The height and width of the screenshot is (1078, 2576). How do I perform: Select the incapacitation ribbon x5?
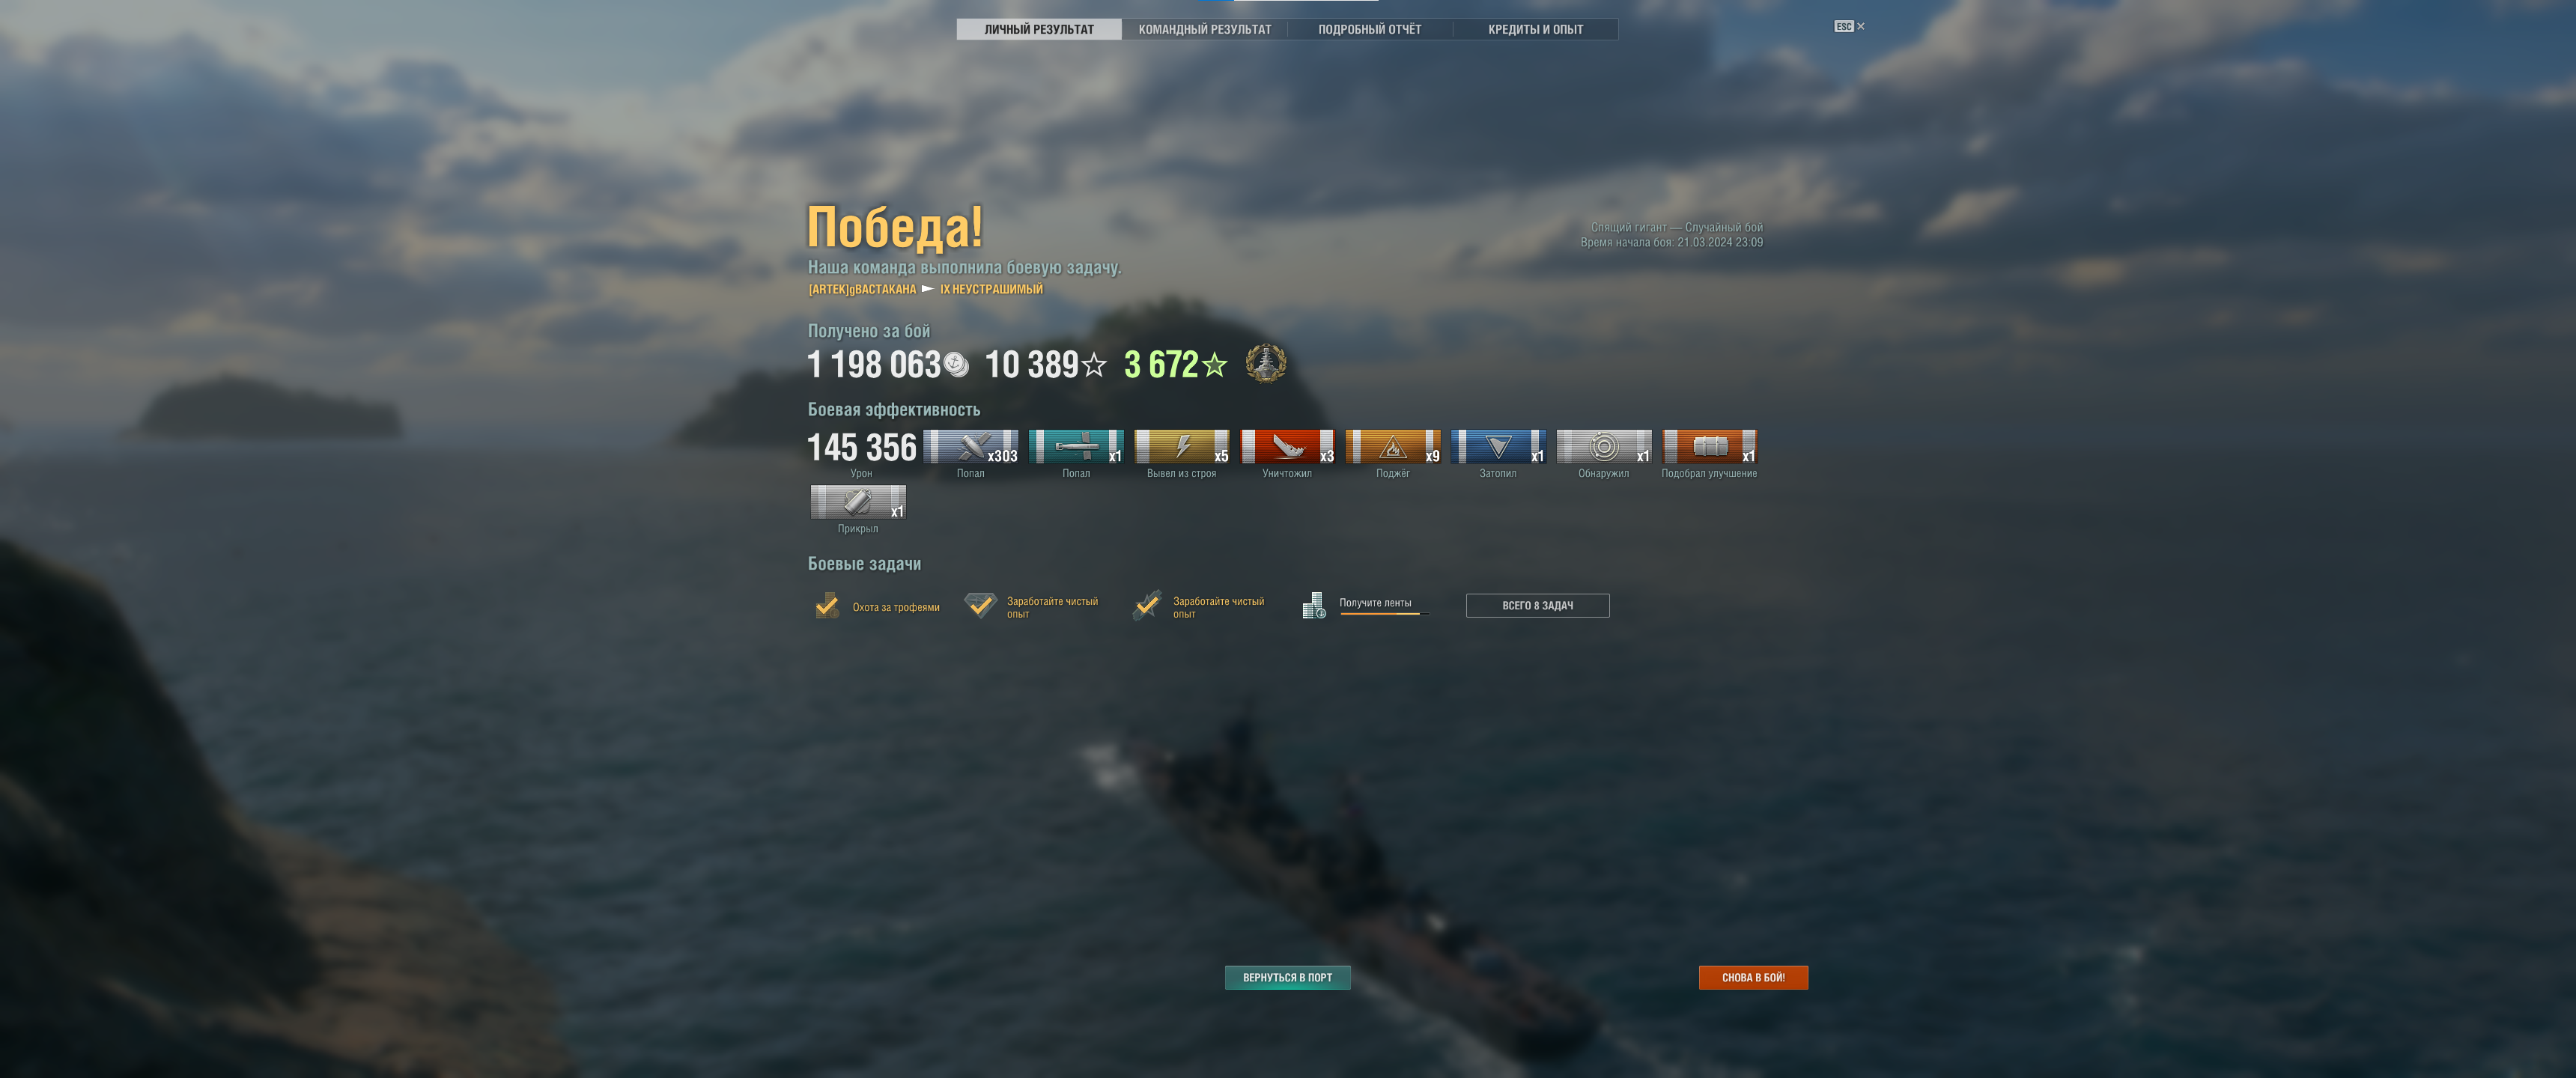click(1181, 446)
